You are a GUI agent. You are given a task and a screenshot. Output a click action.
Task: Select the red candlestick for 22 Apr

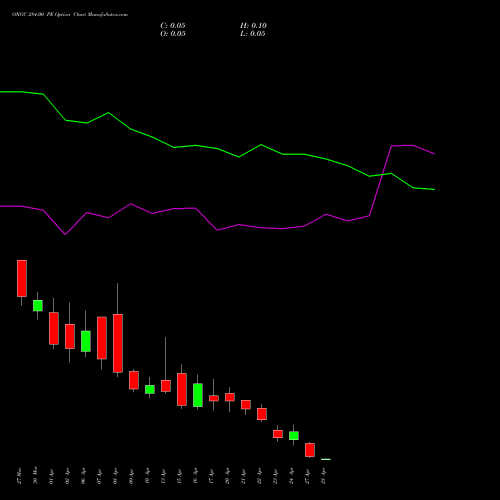click(x=262, y=414)
